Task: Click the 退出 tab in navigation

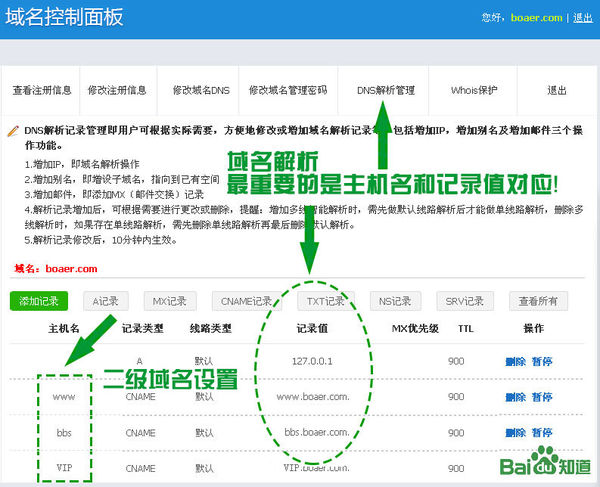Action: tap(557, 90)
